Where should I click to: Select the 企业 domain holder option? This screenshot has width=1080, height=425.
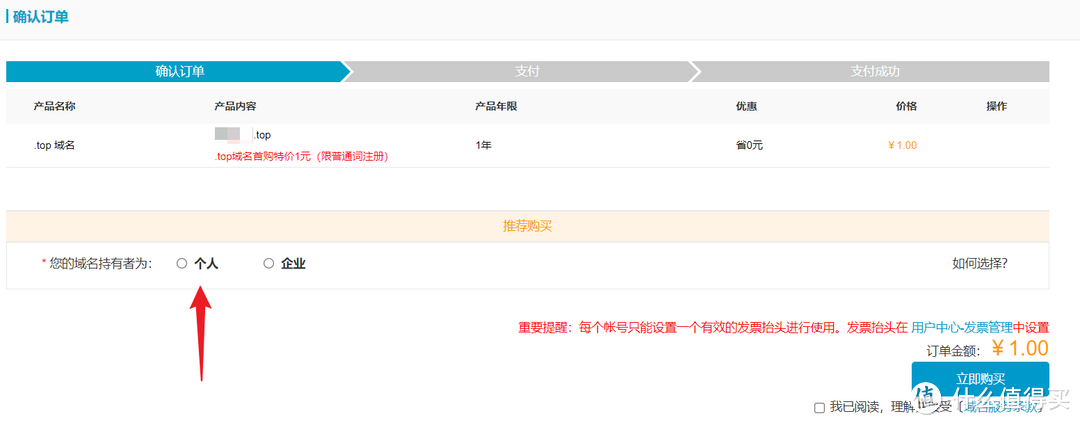click(268, 264)
